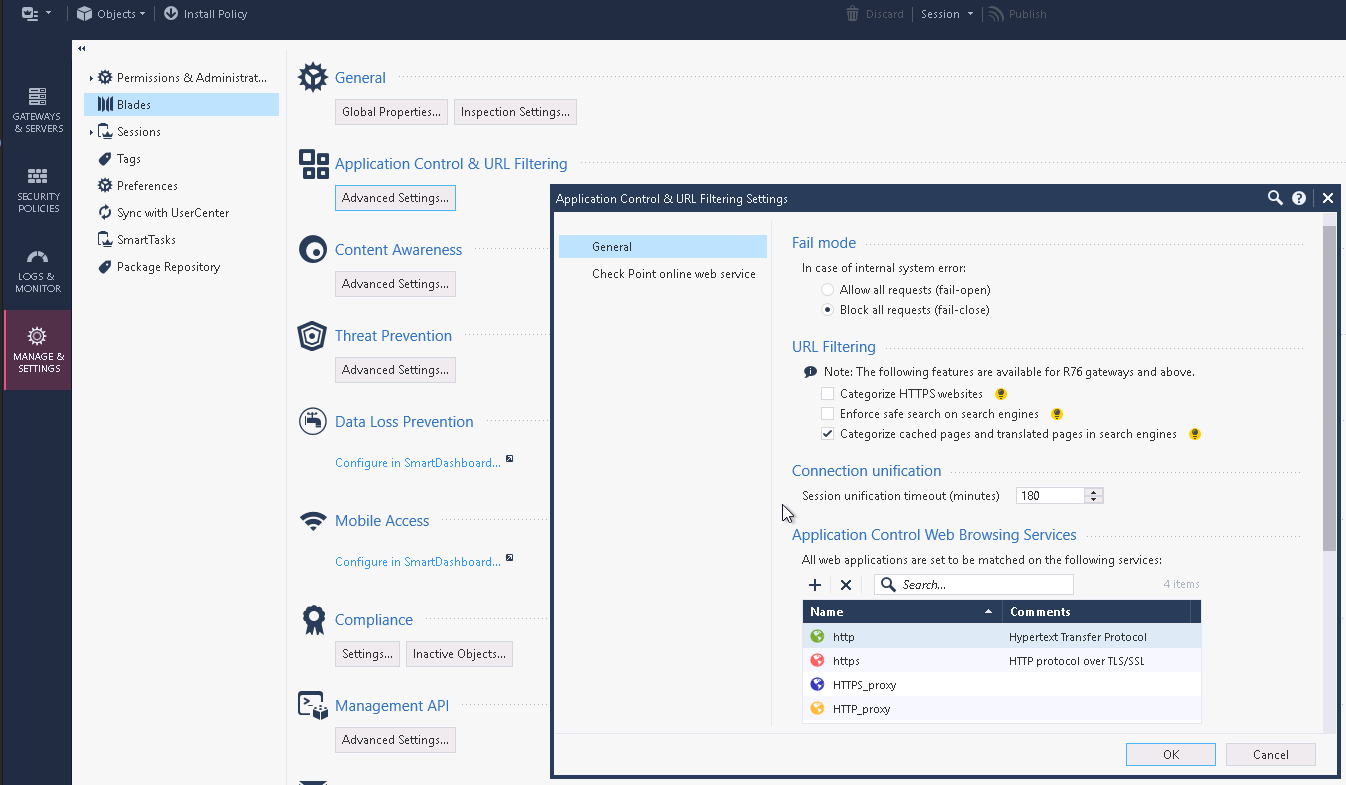
Task: Click the Compliance Settings button
Action: click(367, 654)
